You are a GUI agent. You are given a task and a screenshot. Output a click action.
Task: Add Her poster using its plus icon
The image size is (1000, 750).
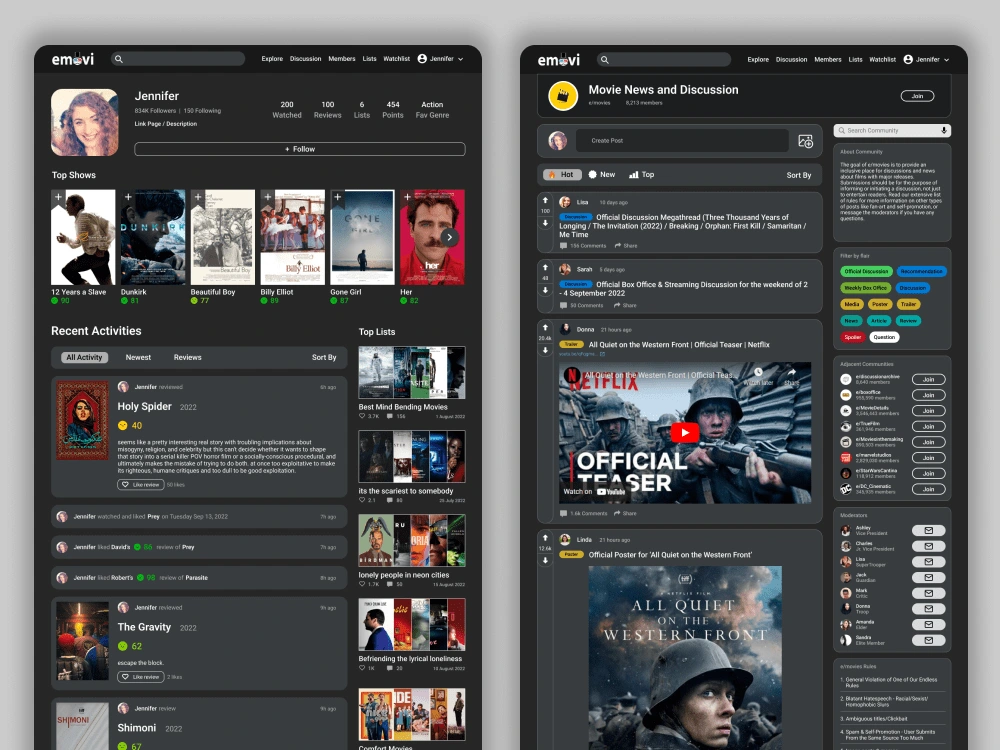point(408,197)
